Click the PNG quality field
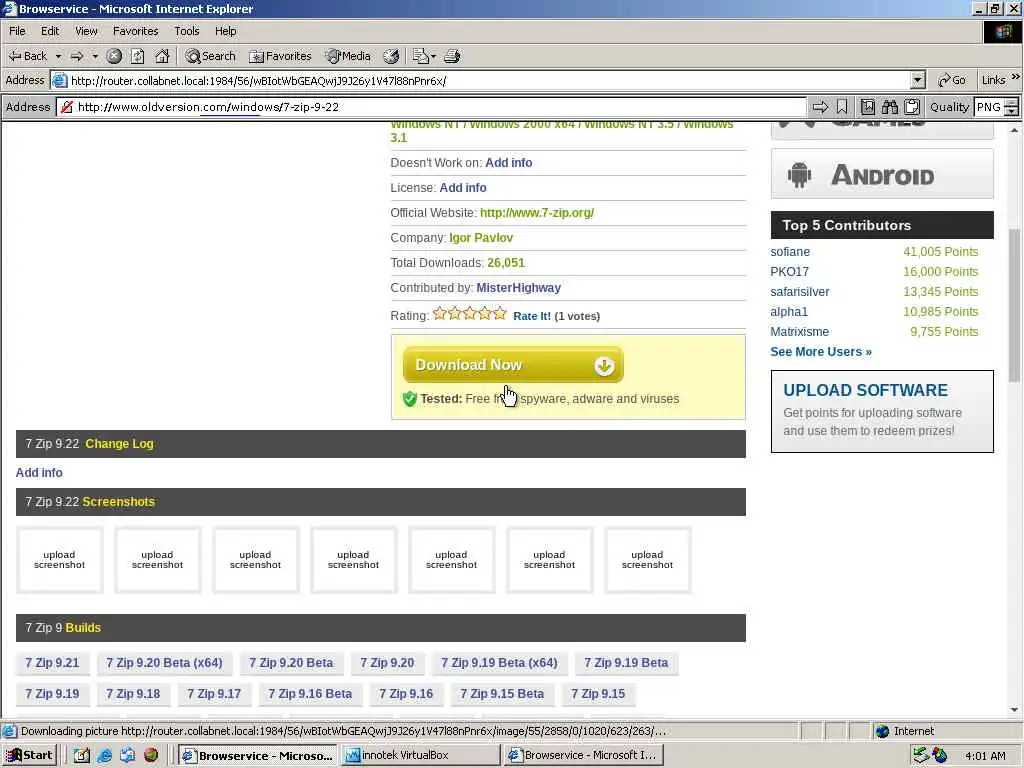Viewport: 1024px width, 768px height. [x=989, y=107]
